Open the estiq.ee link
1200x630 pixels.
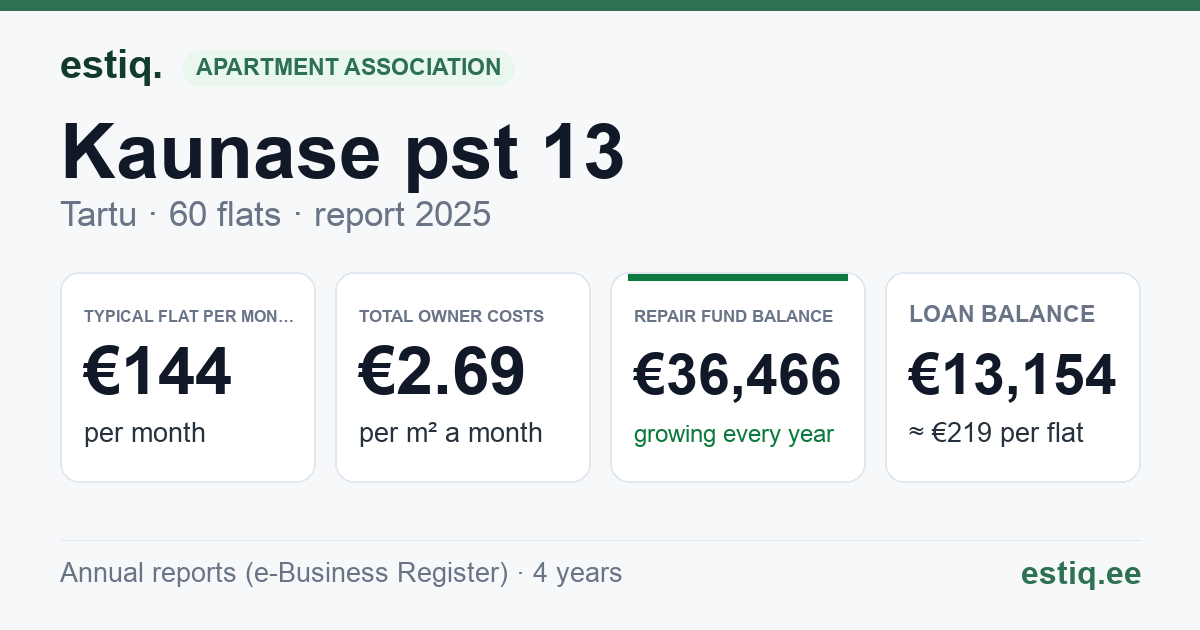tap(1081, 573)
